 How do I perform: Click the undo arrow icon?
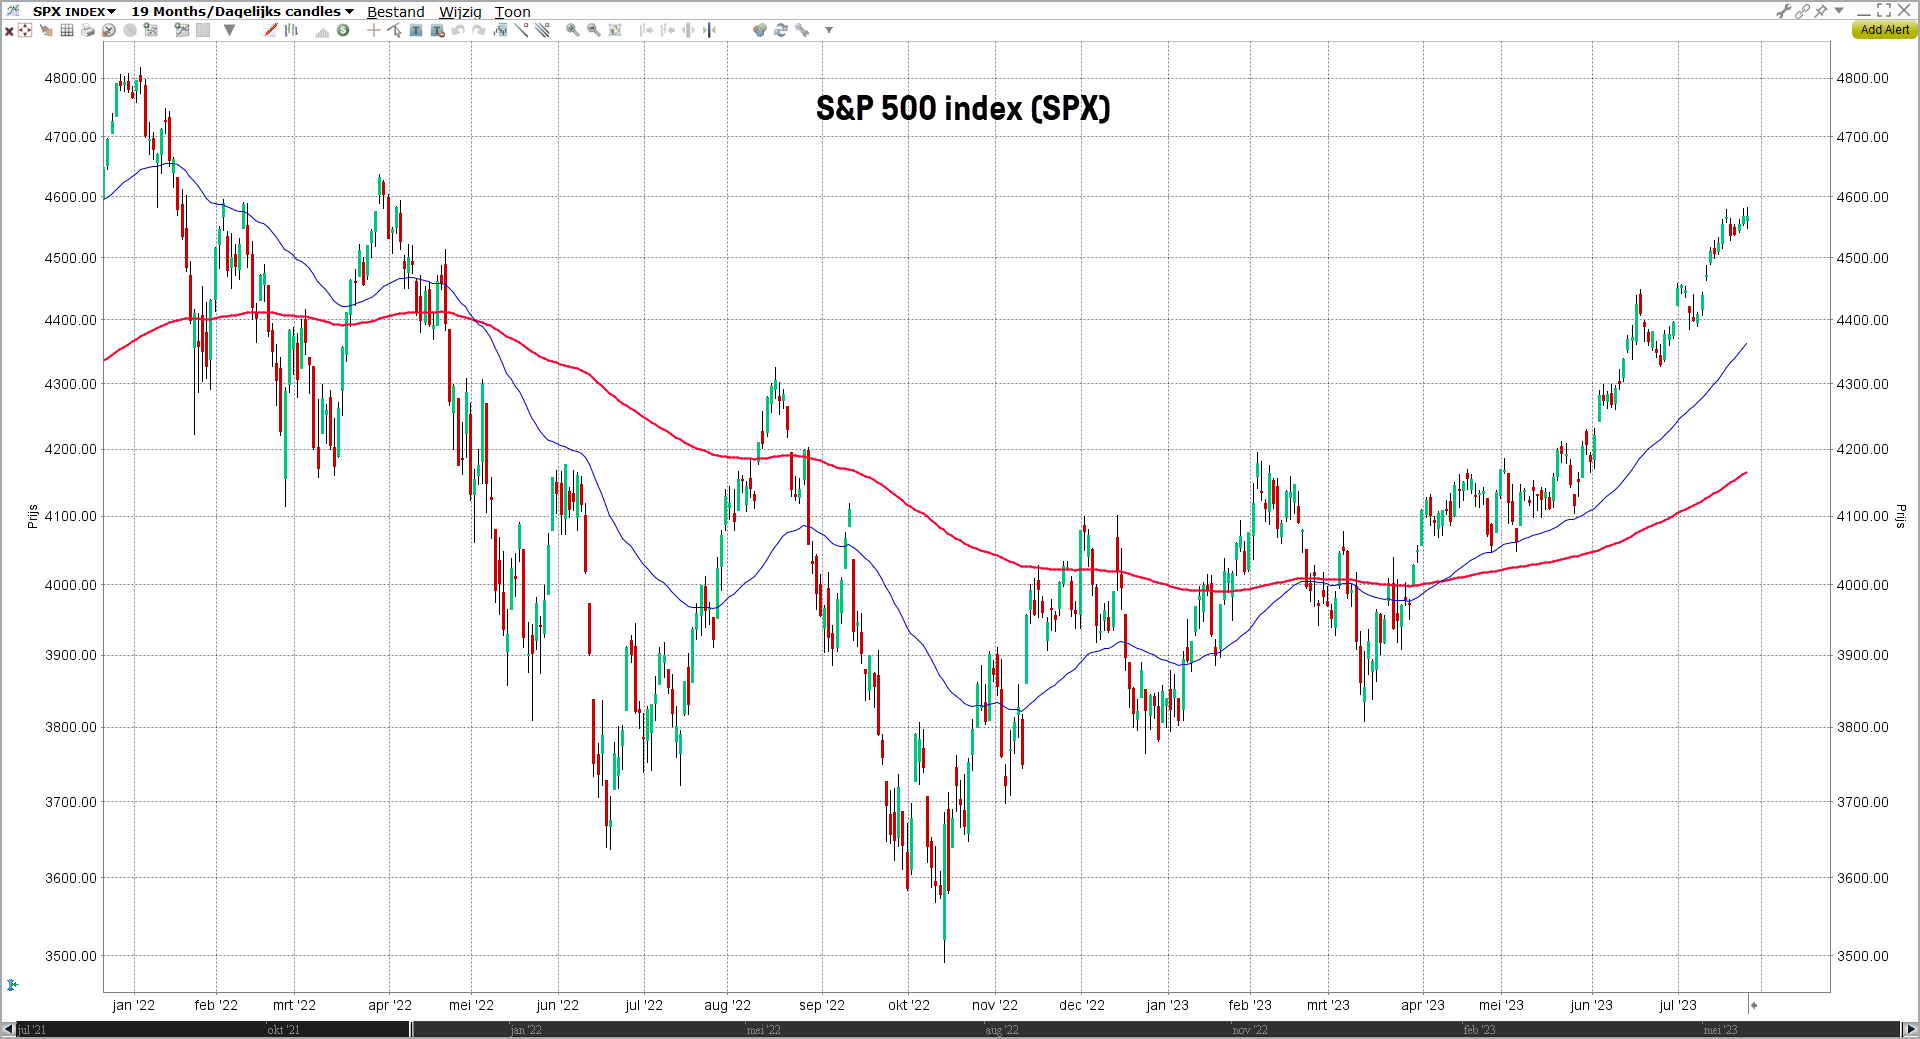click(458, 30)
